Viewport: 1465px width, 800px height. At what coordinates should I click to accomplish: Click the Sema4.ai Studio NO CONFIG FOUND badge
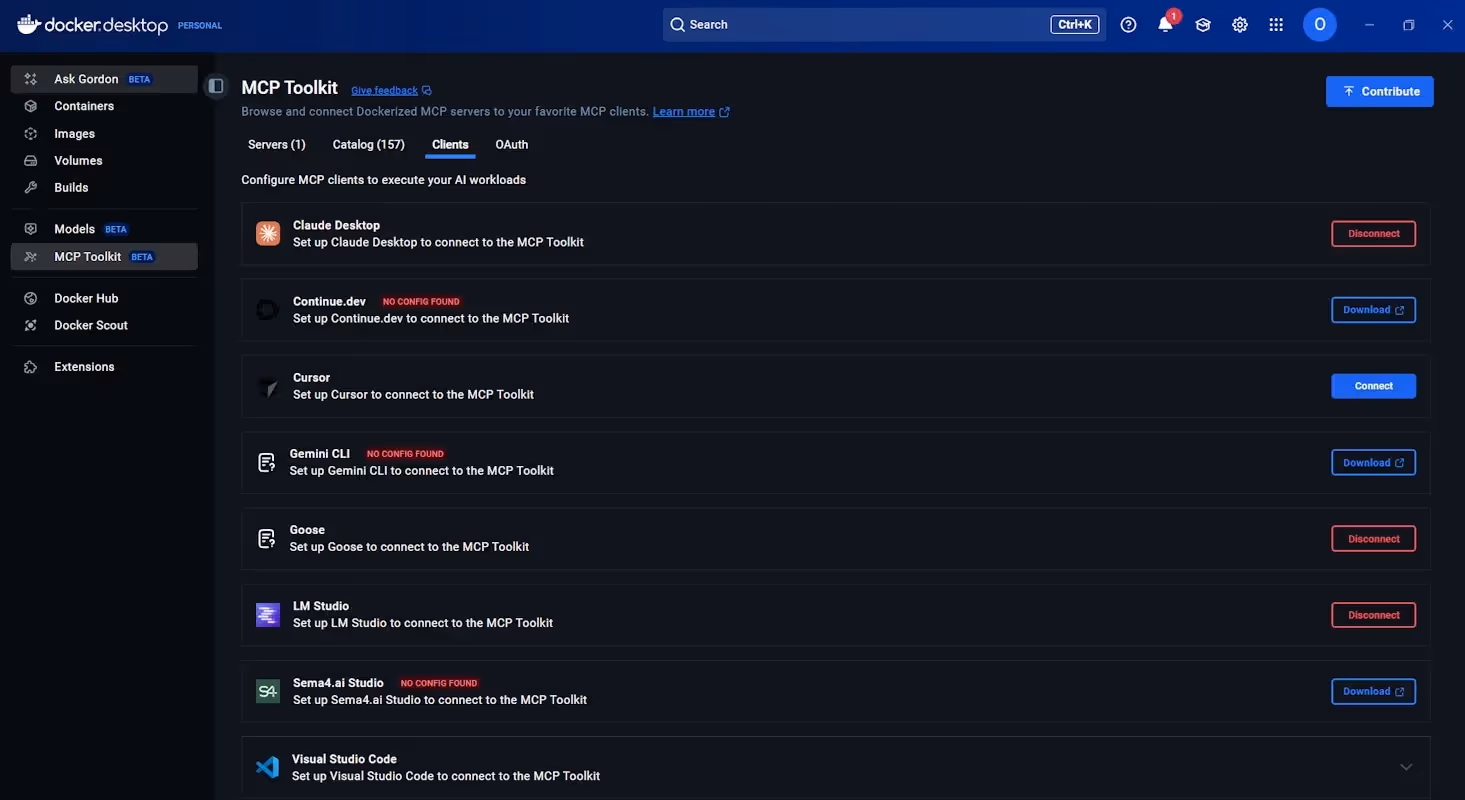[x=439, y=684]
